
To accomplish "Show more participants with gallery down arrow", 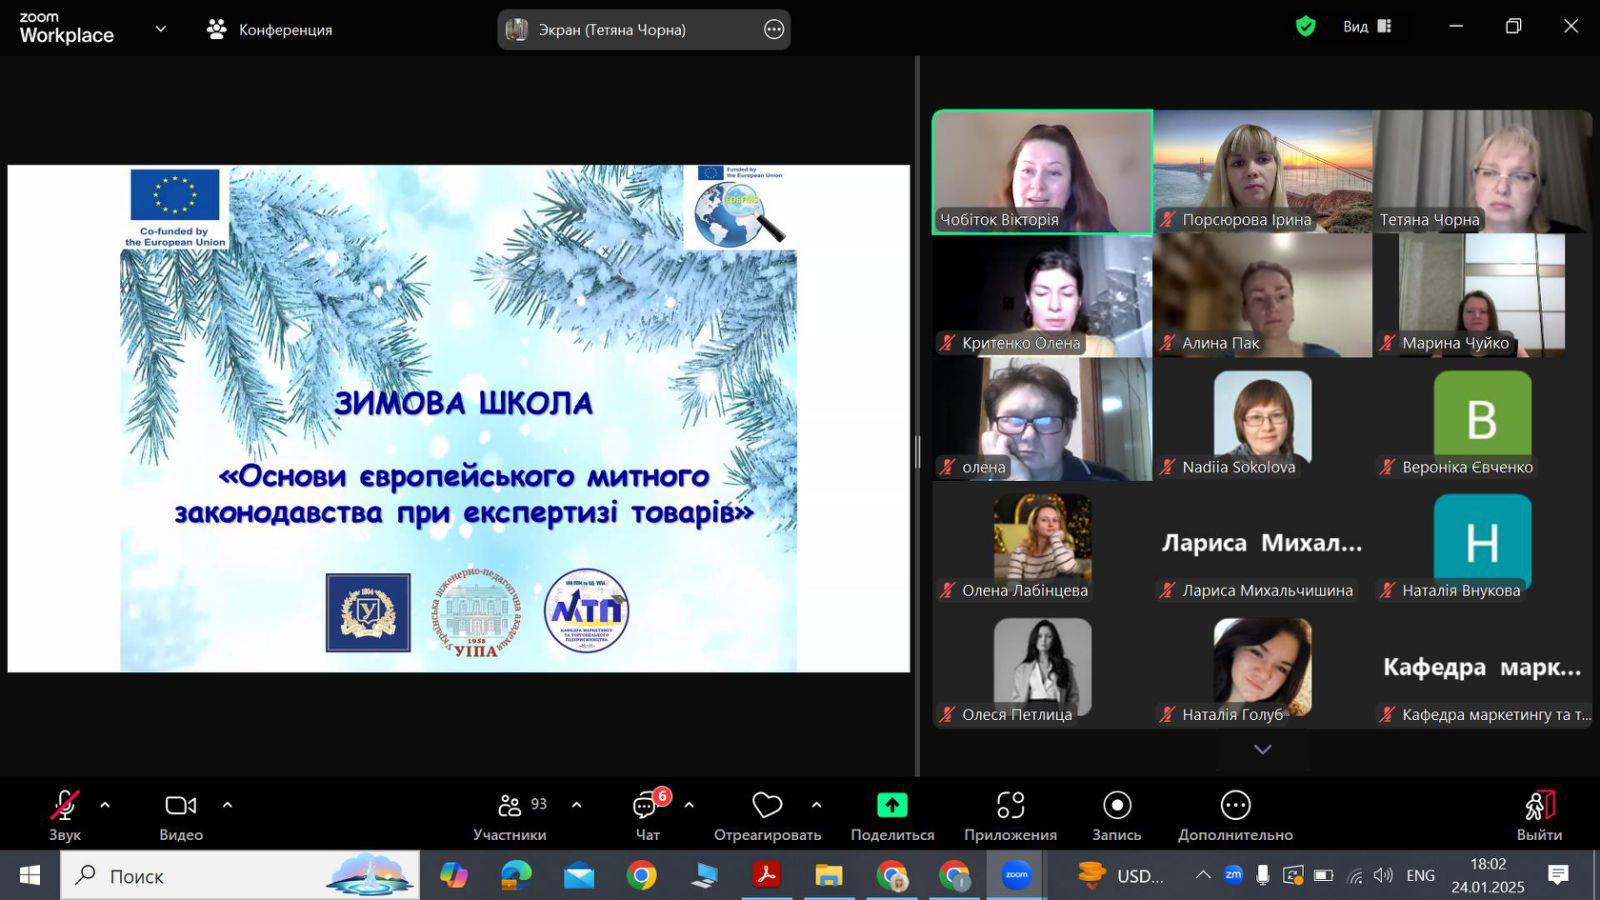I will (x=1262, y=749).
